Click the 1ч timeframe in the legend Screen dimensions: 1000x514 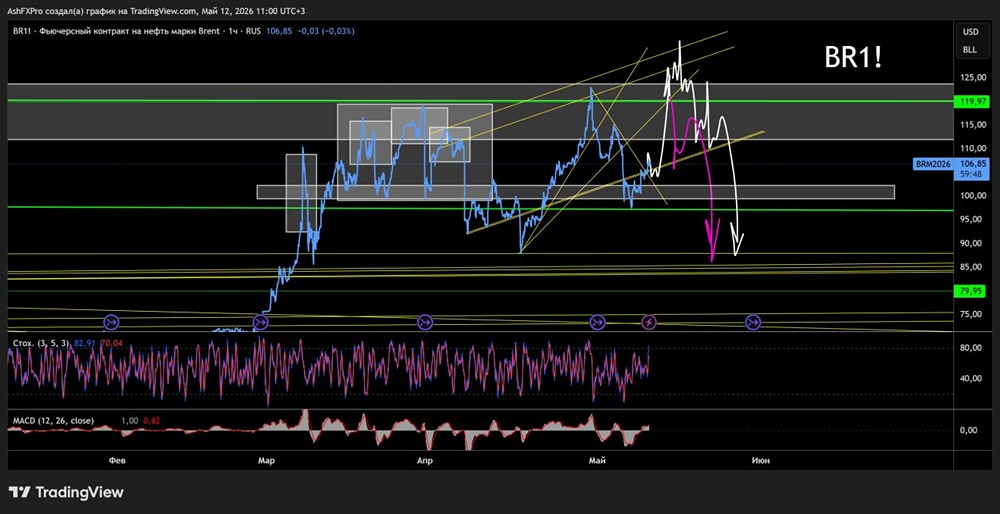232,31
